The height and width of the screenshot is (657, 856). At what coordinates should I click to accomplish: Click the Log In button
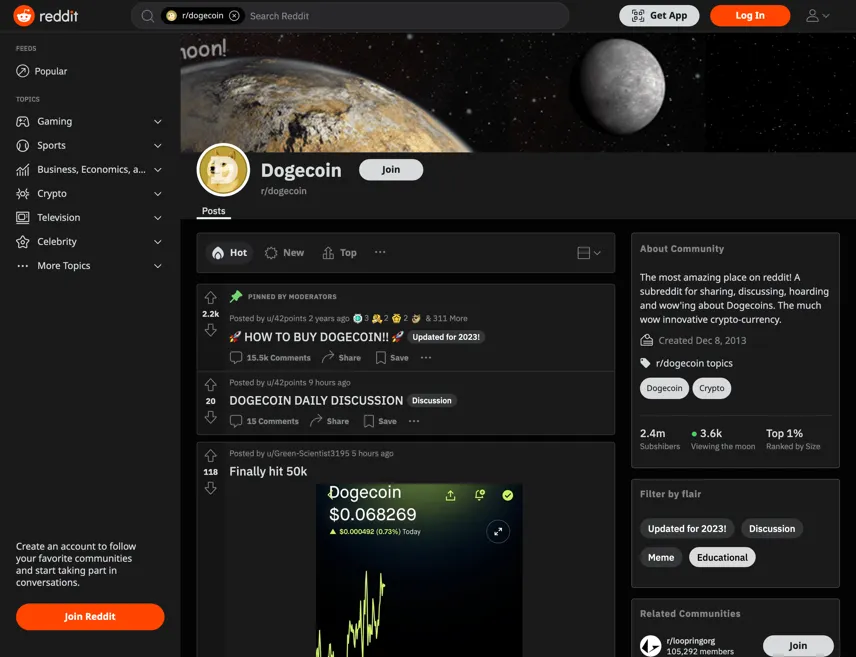[x=750, y=16]
